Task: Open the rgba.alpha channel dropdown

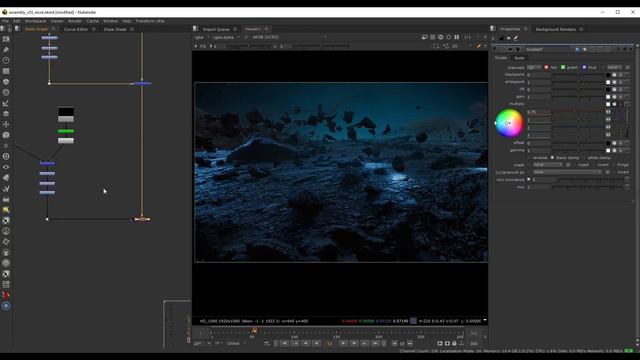Action: [226, 37]
